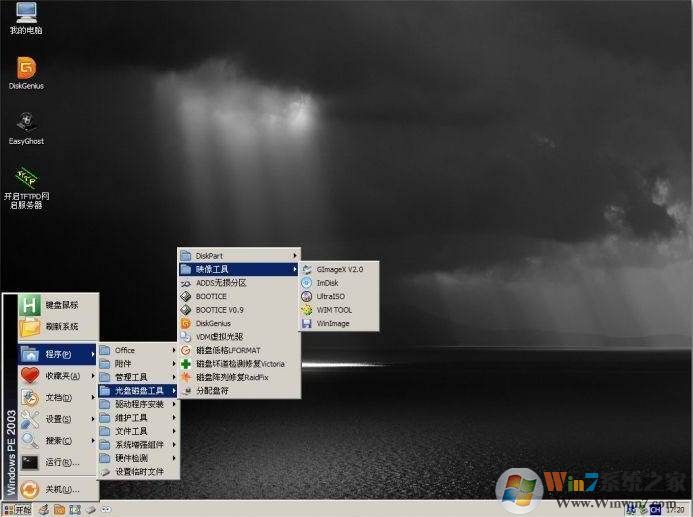Image resolution: width=693 pixels, height=517 pixels.
Task: Open the 硬件检测 programs folder
Action: 138,458
